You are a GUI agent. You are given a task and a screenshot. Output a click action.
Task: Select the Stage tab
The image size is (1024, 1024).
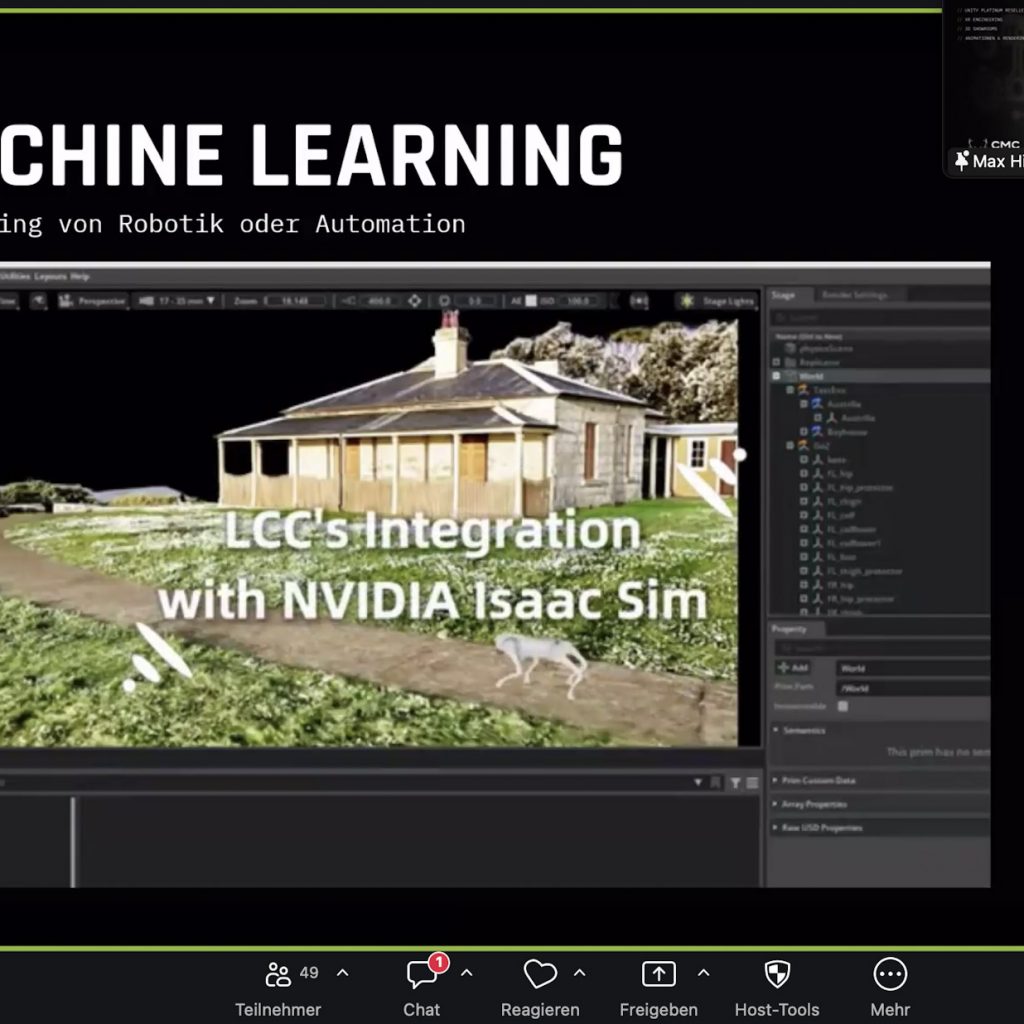[783, 294]
